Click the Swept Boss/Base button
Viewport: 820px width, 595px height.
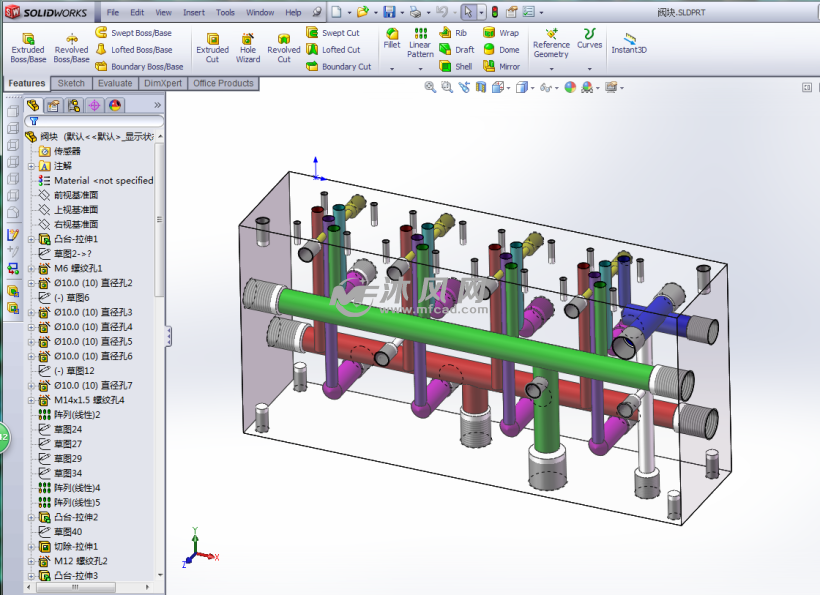point(133,32)
